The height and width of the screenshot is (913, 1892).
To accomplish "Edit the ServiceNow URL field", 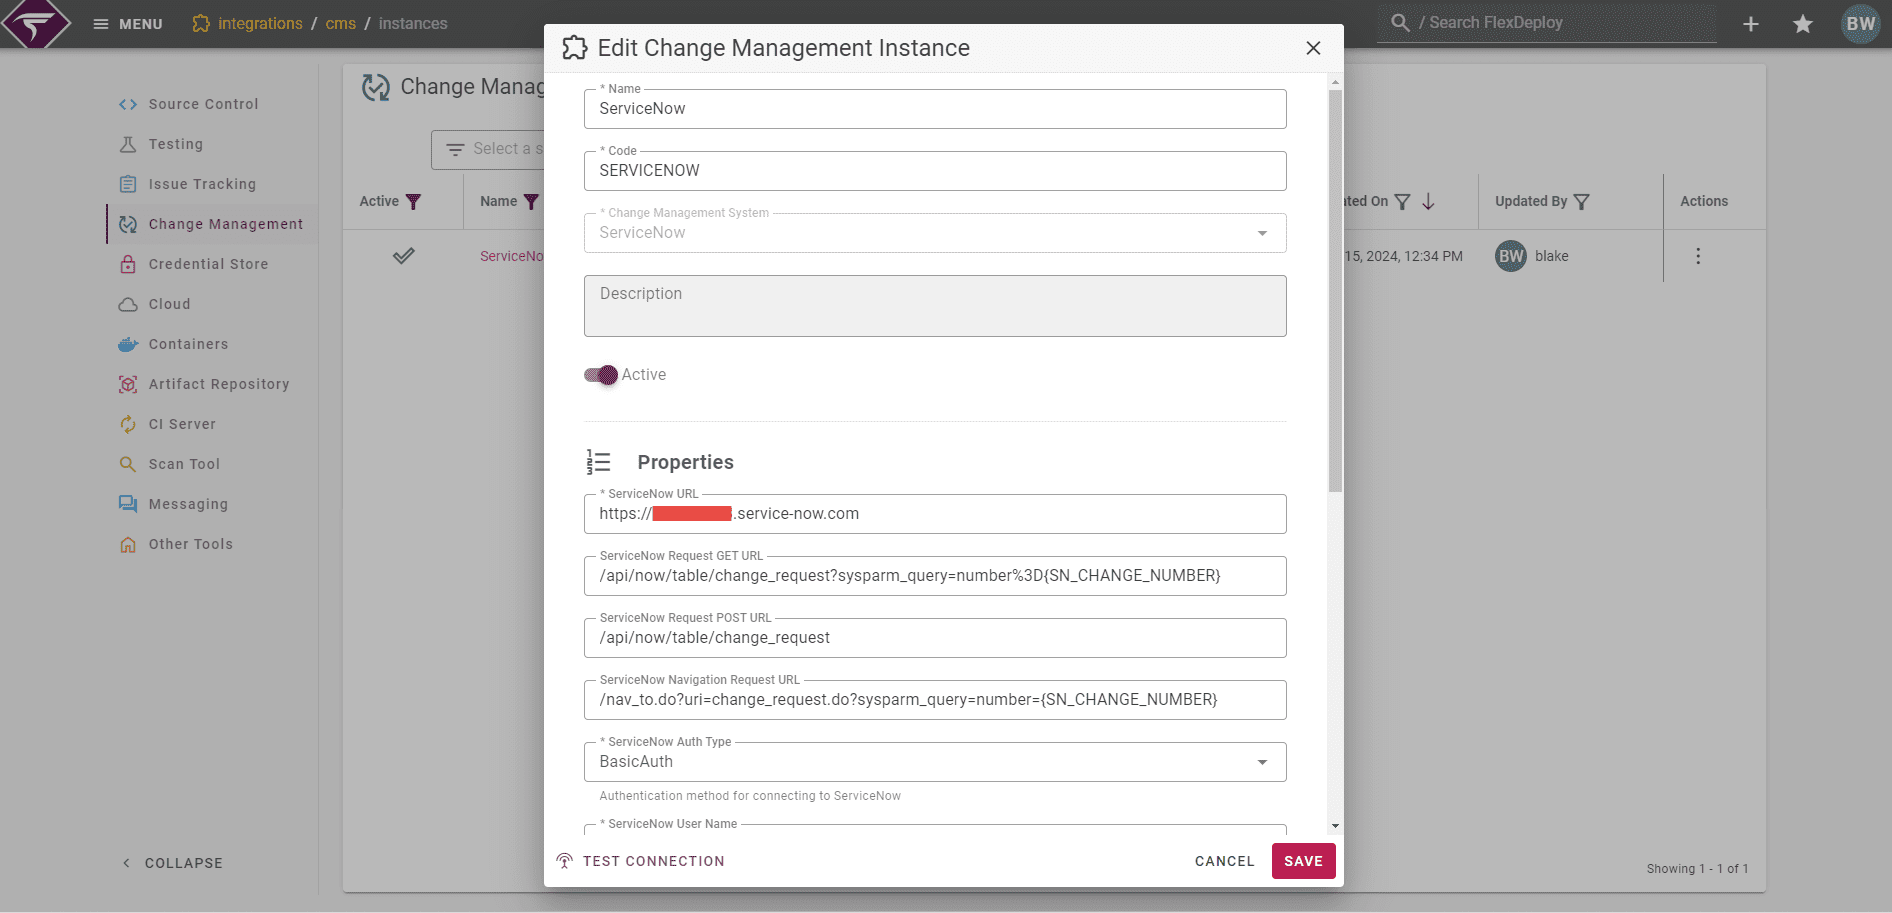I will 935,514.
